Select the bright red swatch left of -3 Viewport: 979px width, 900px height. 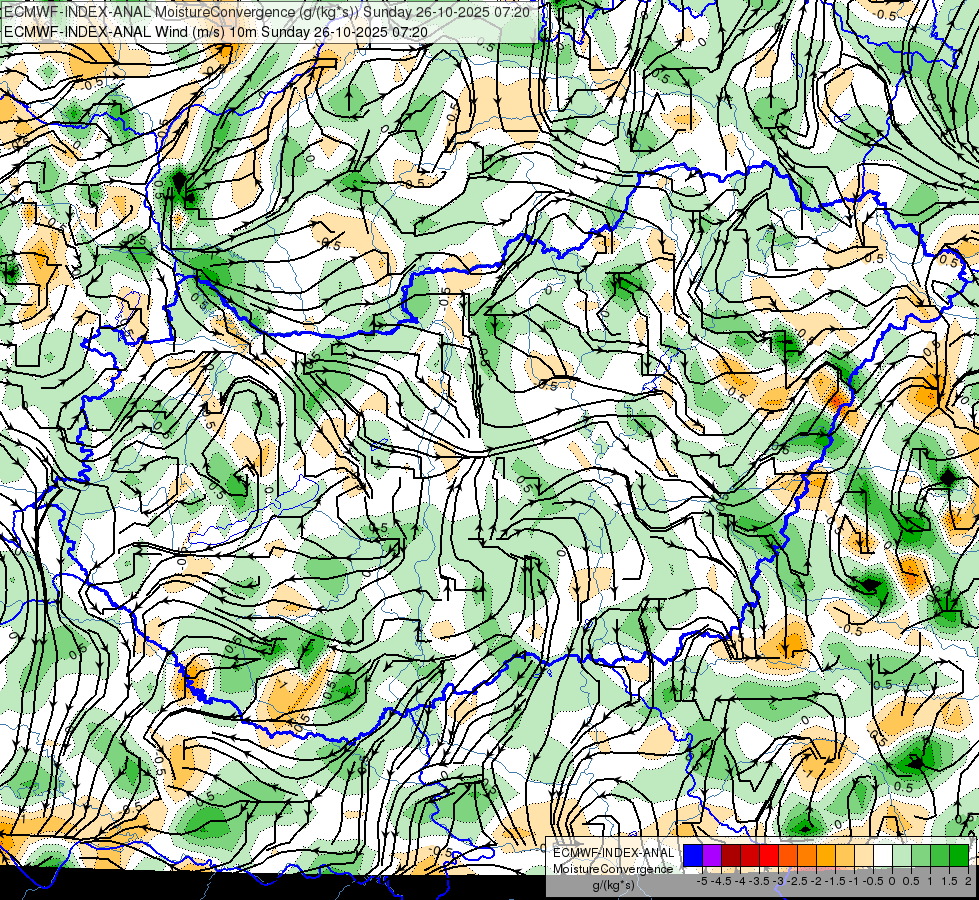(769, 855)
